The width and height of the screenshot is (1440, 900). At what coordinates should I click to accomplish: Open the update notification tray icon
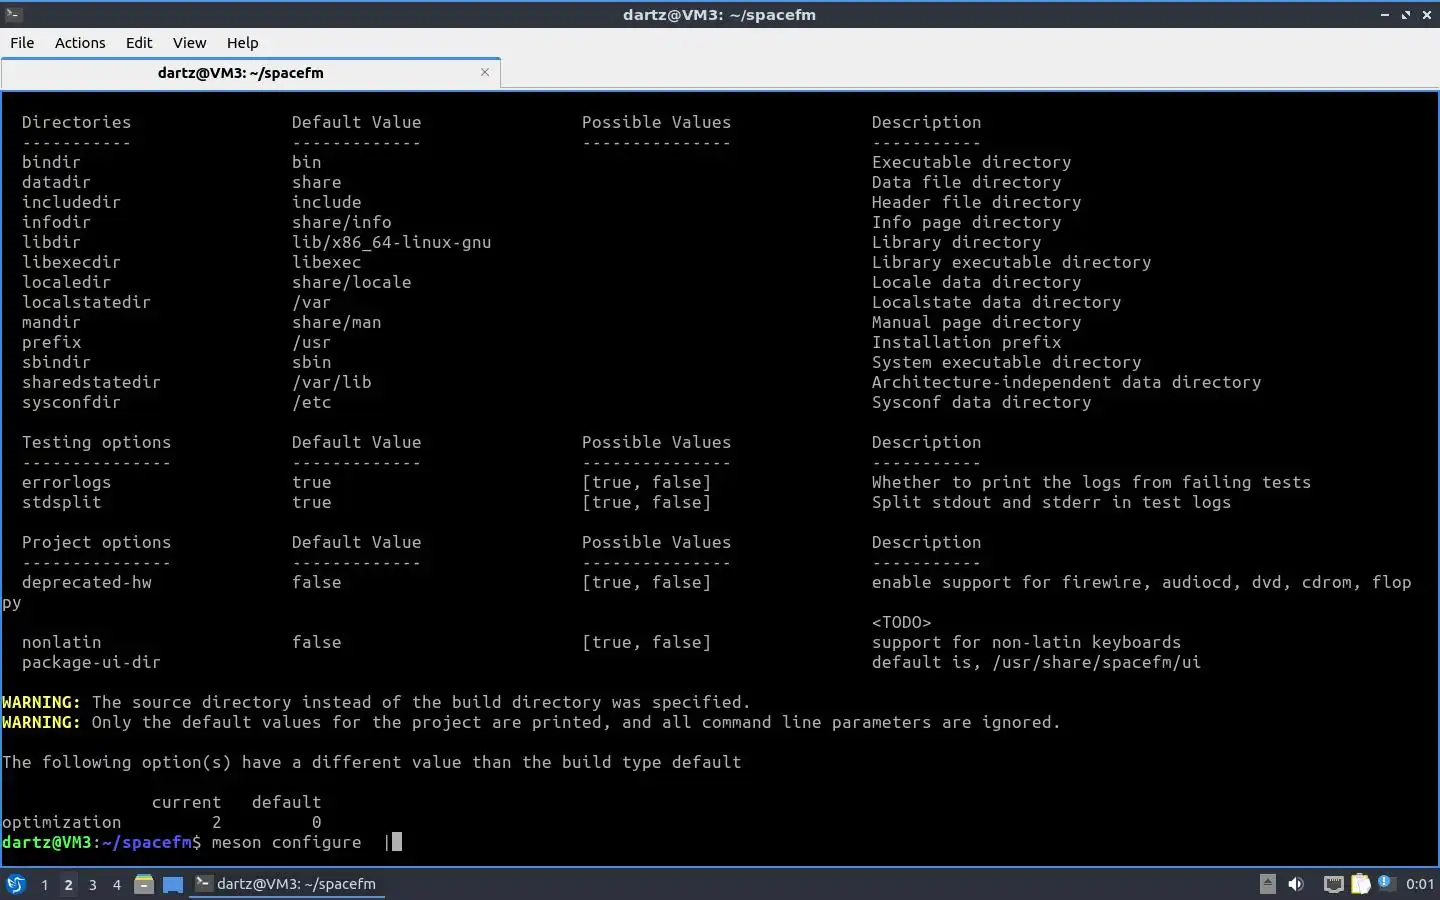click(1385, 882)
